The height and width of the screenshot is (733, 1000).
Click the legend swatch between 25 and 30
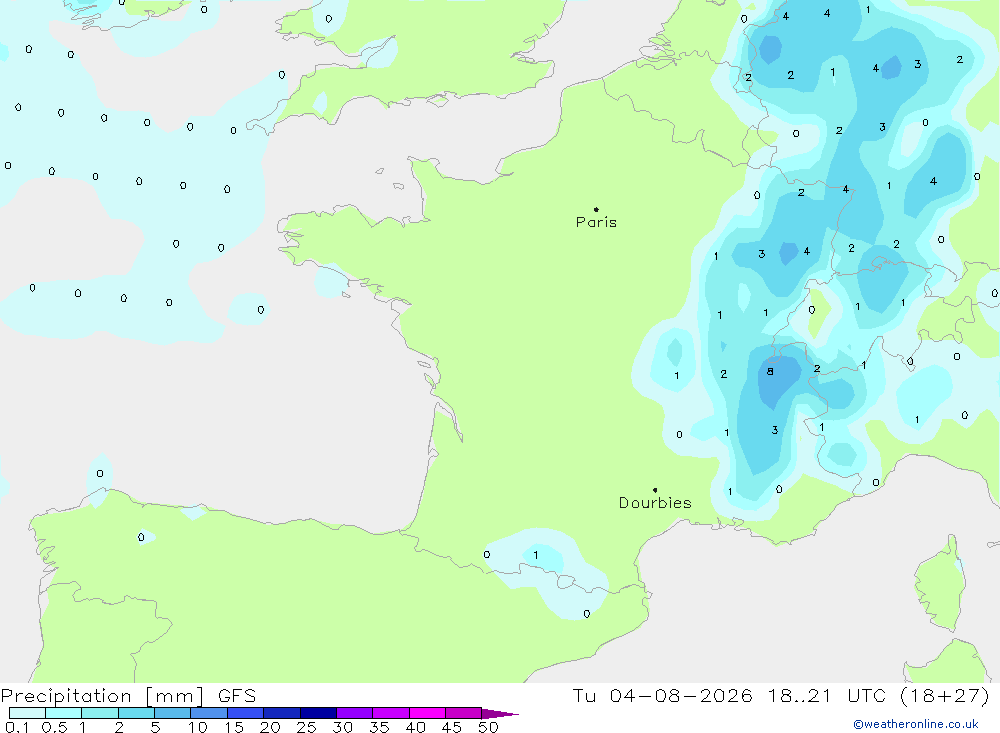point(318,713)
